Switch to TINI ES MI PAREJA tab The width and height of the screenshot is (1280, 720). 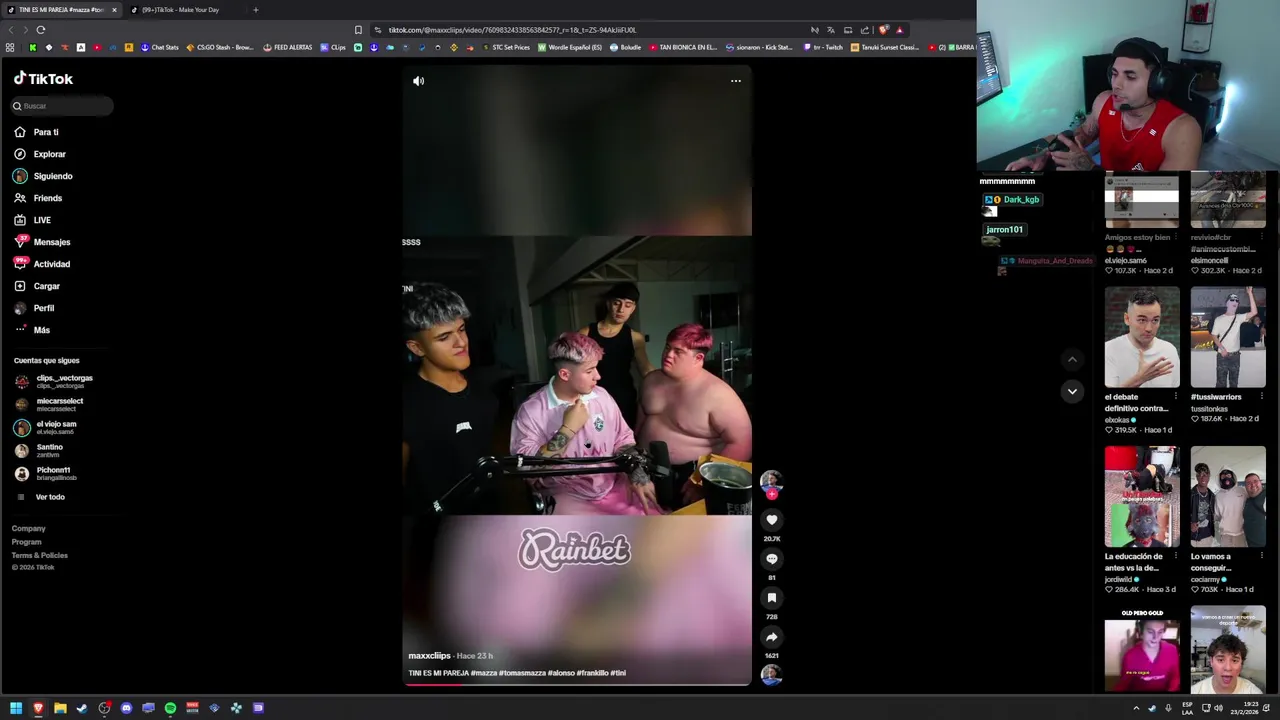point(60,10)
